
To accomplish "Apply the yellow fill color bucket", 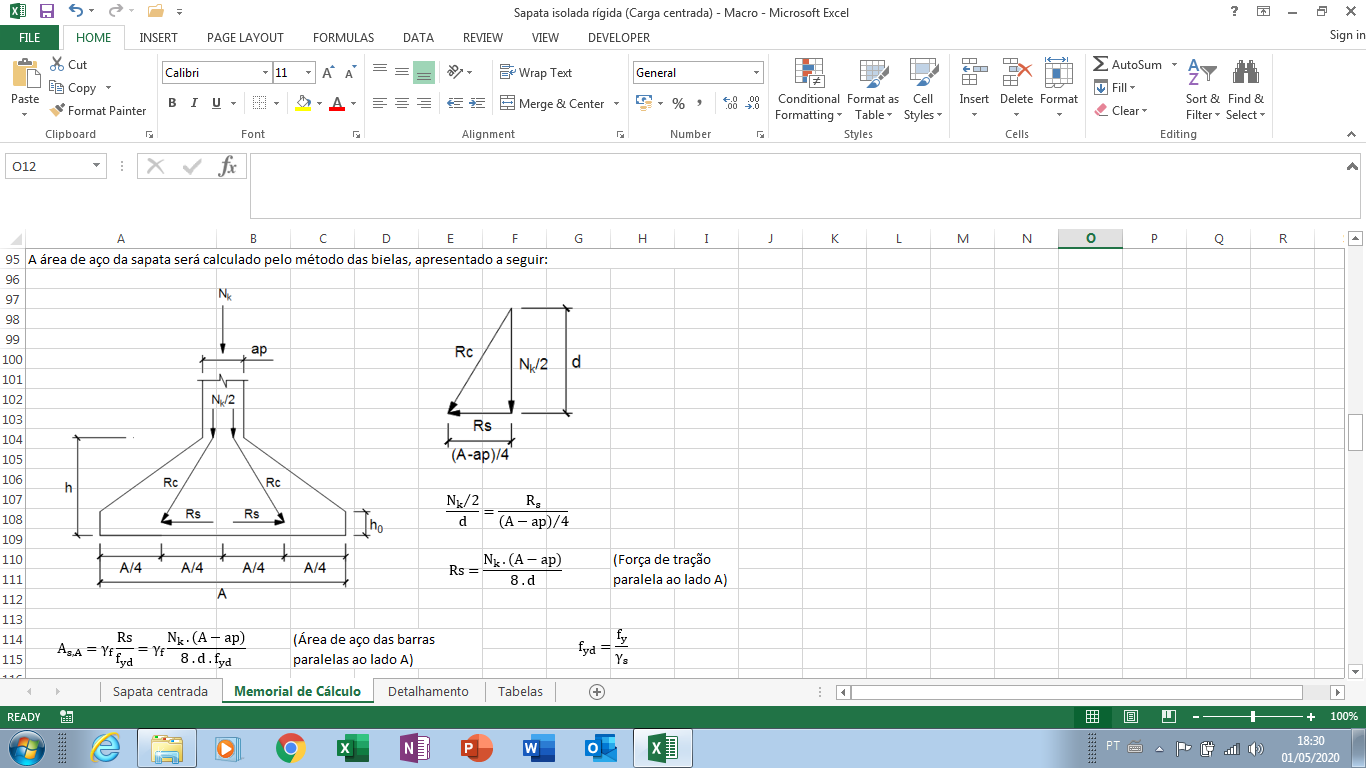I will click(x=304, y=103).
